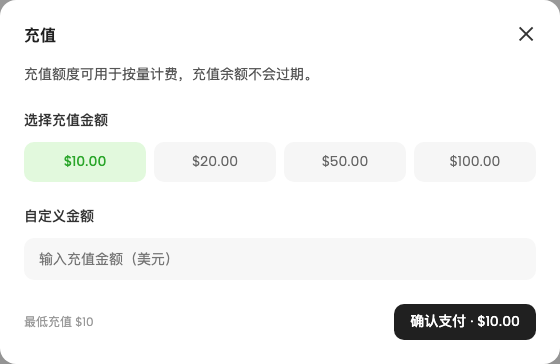Viewport: 560px width, 364px height.
Task: Confirm payment with the black button
Action: (x=465, y=322)
